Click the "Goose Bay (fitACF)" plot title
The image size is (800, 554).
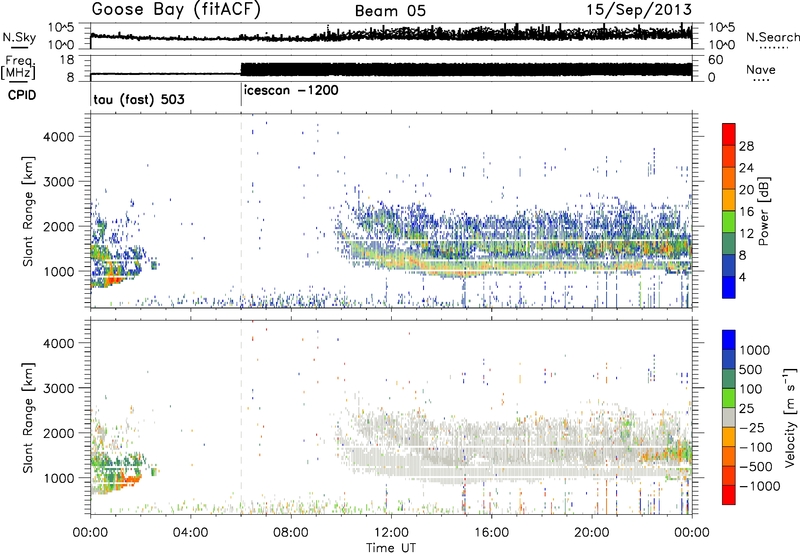click(x=176, y=10)
